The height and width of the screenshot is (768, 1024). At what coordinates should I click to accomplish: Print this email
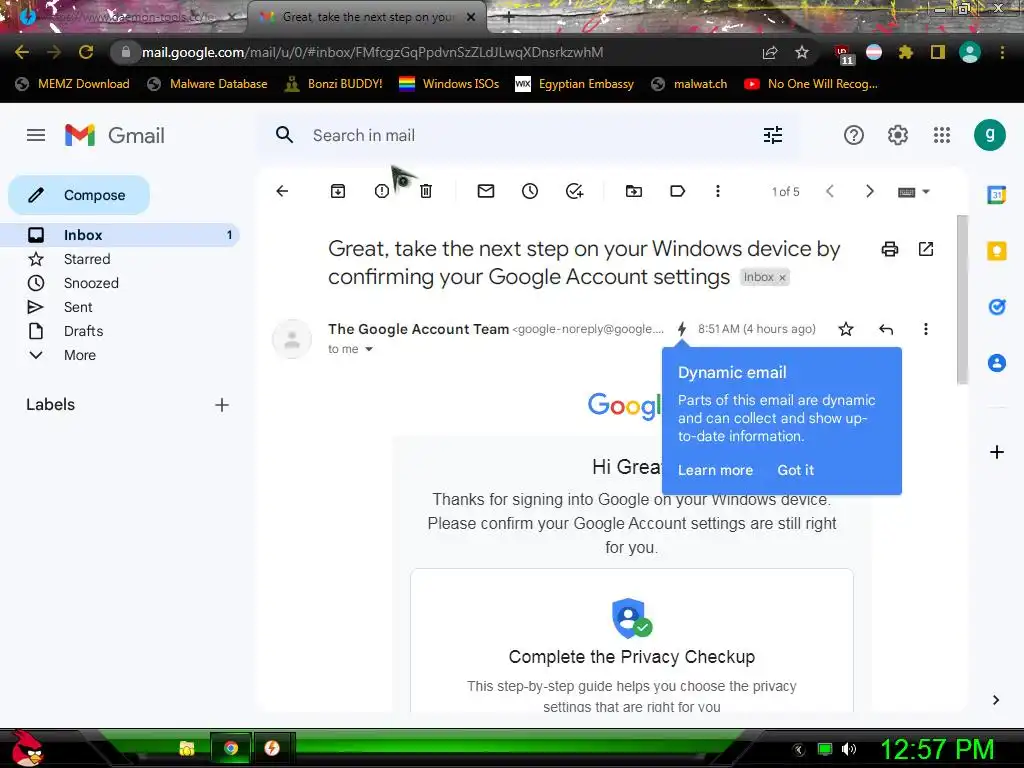coord(889,249)
